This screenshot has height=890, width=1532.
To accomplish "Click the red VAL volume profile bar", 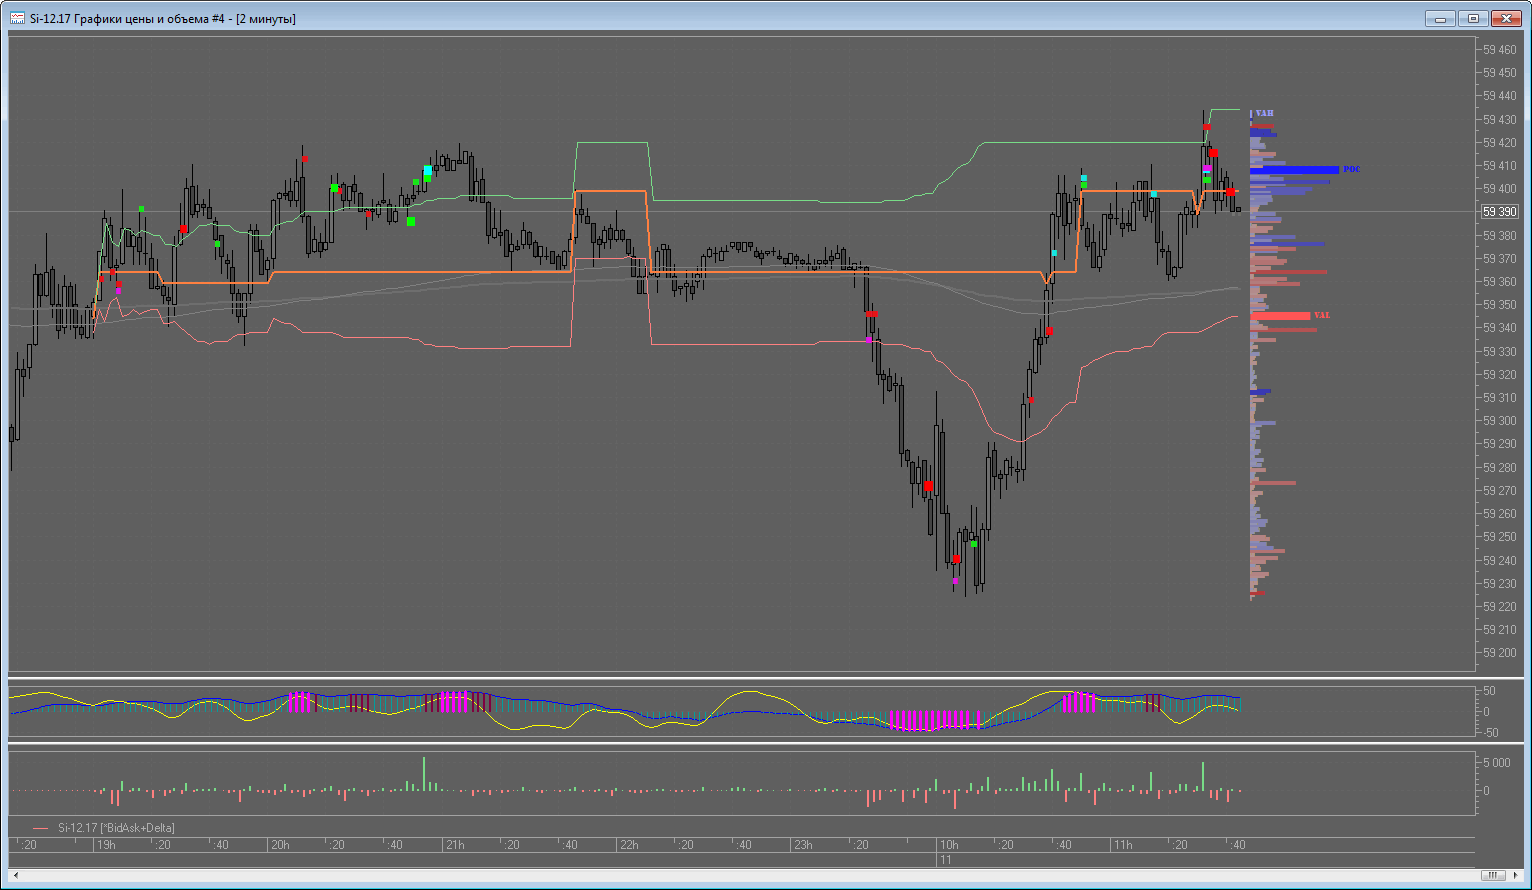I will point(1280,316).
